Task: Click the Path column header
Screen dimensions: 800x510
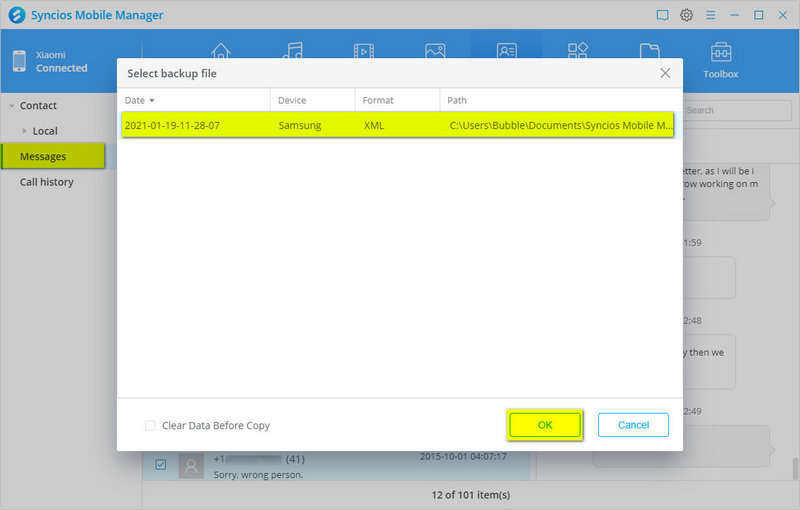Action: (561, 100)
